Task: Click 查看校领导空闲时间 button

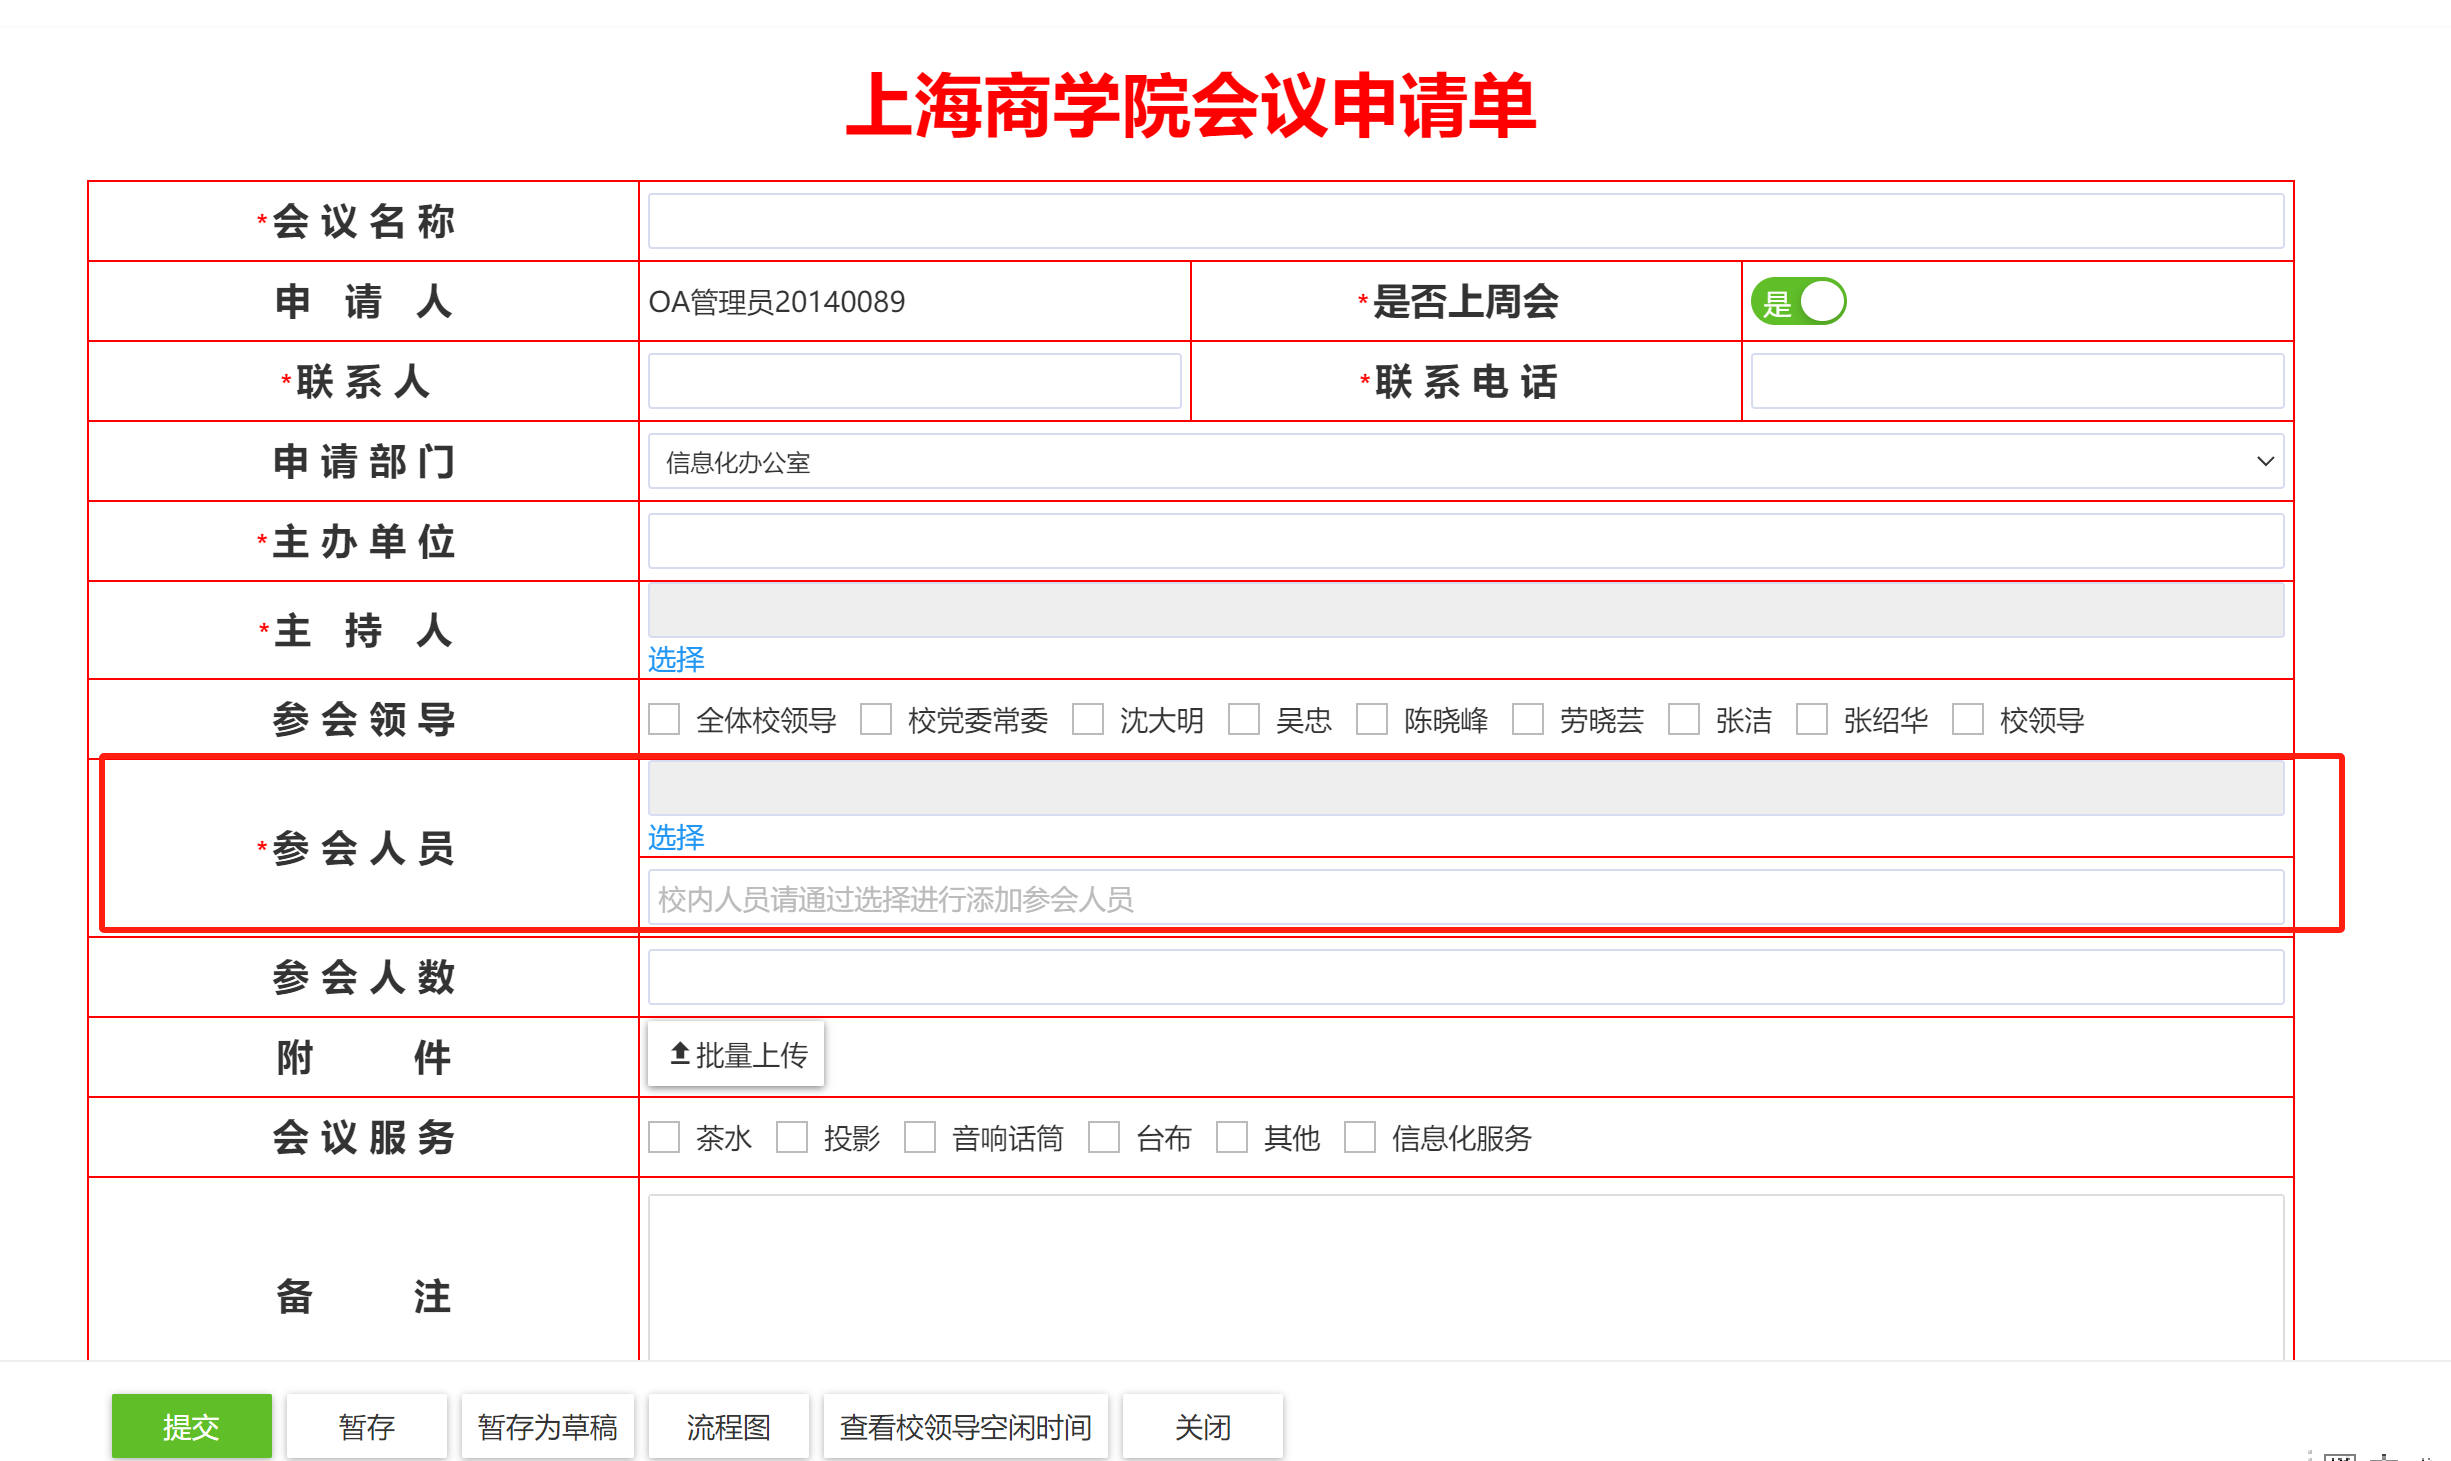Action: 965,1426
